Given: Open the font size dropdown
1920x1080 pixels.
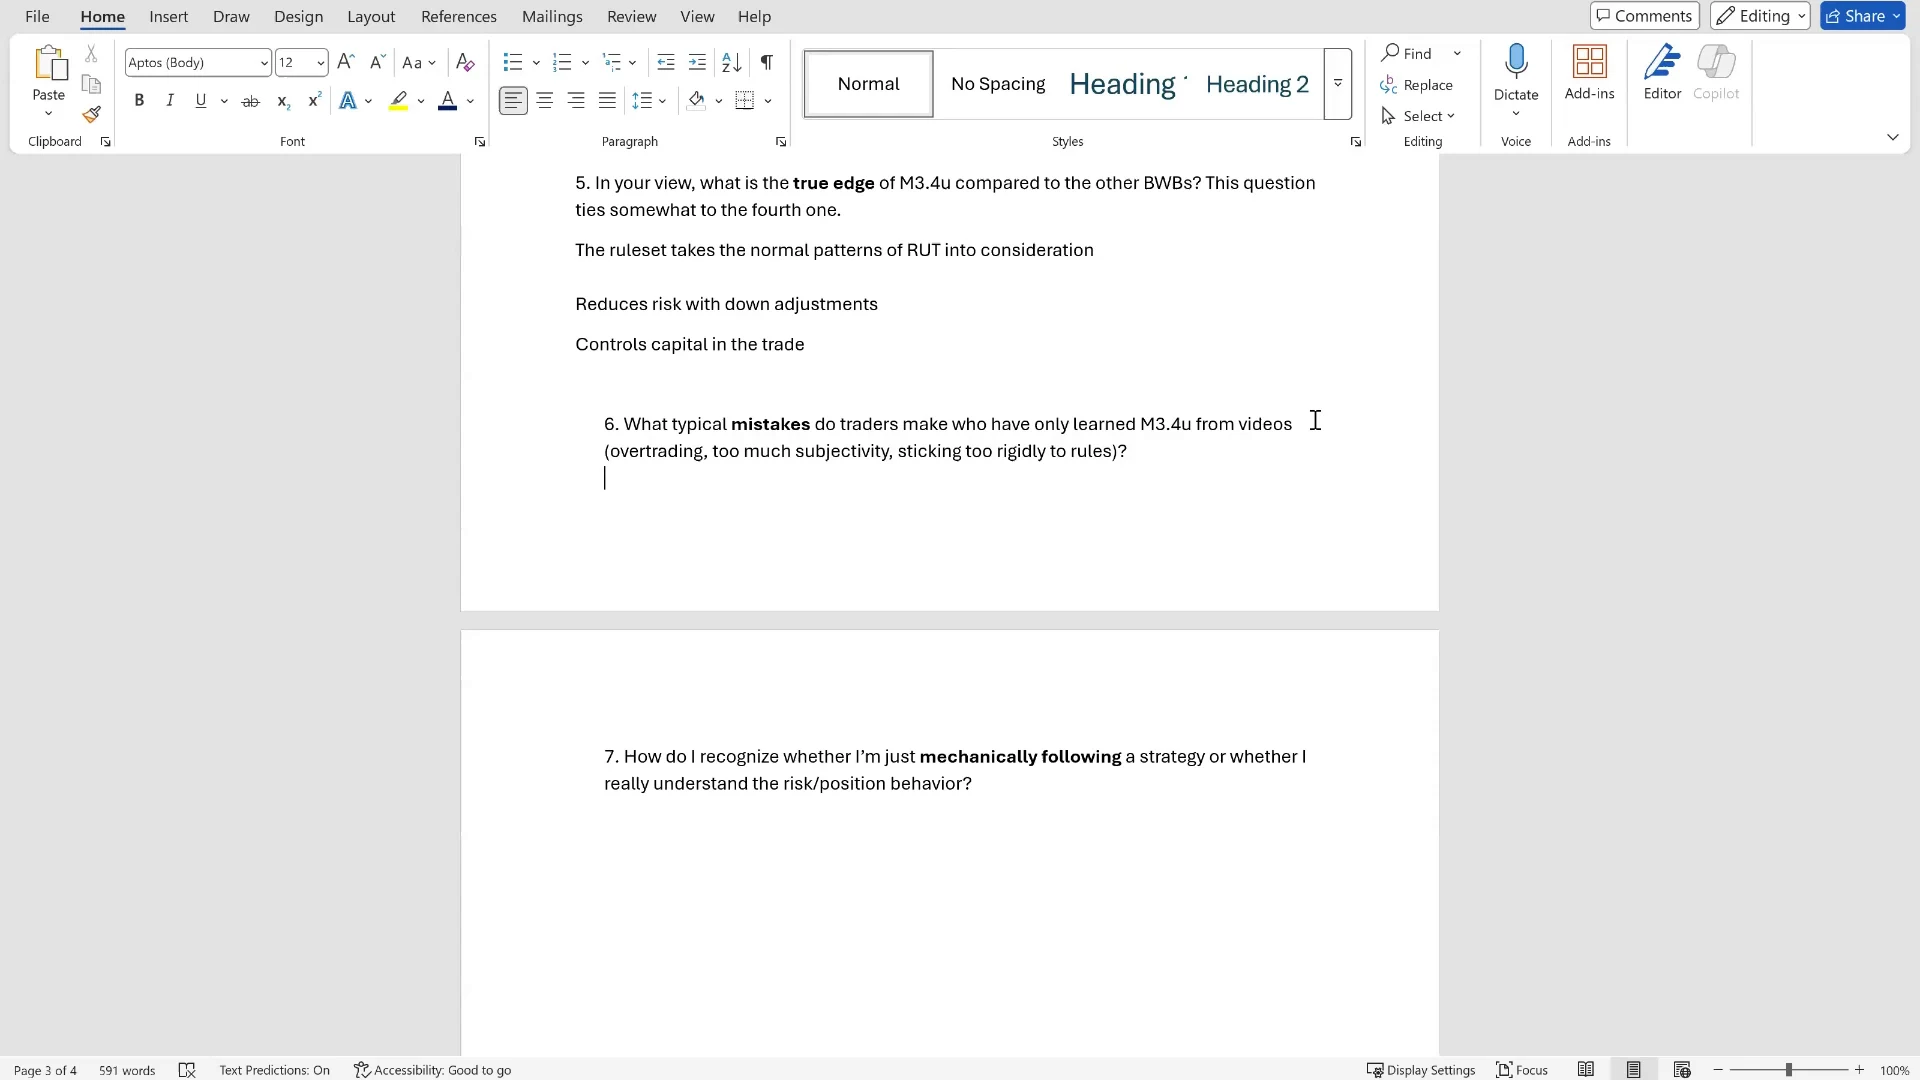Looking at the screenshot, I should pos(321,63).
